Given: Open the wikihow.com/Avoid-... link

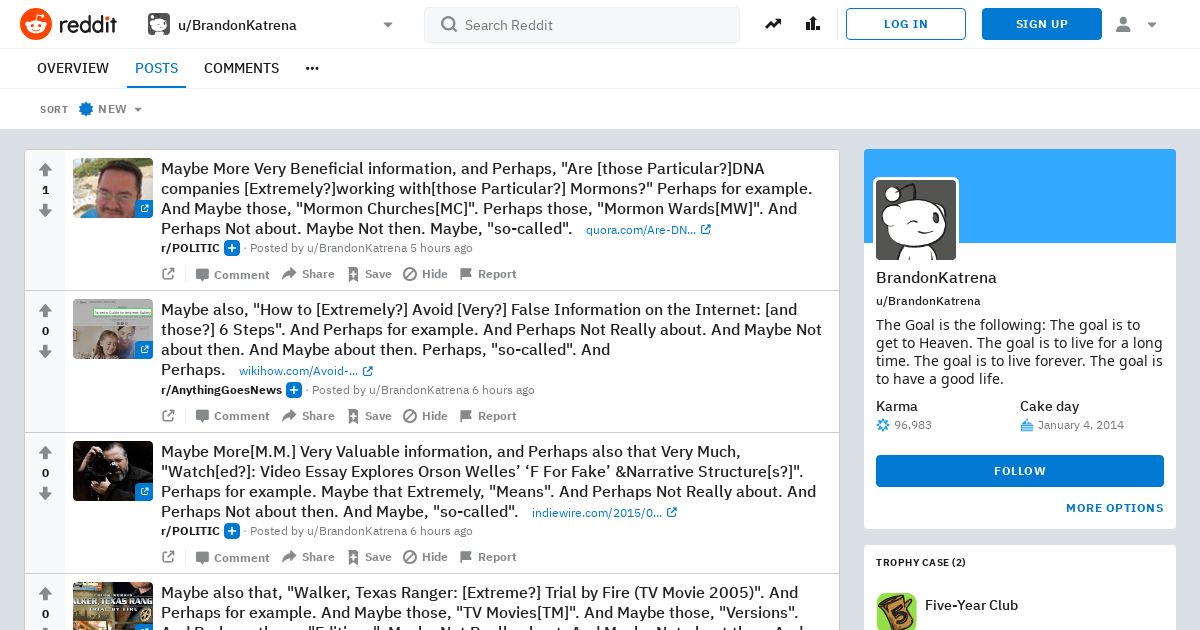Looking at the screenshot, I should pos(306,371).
